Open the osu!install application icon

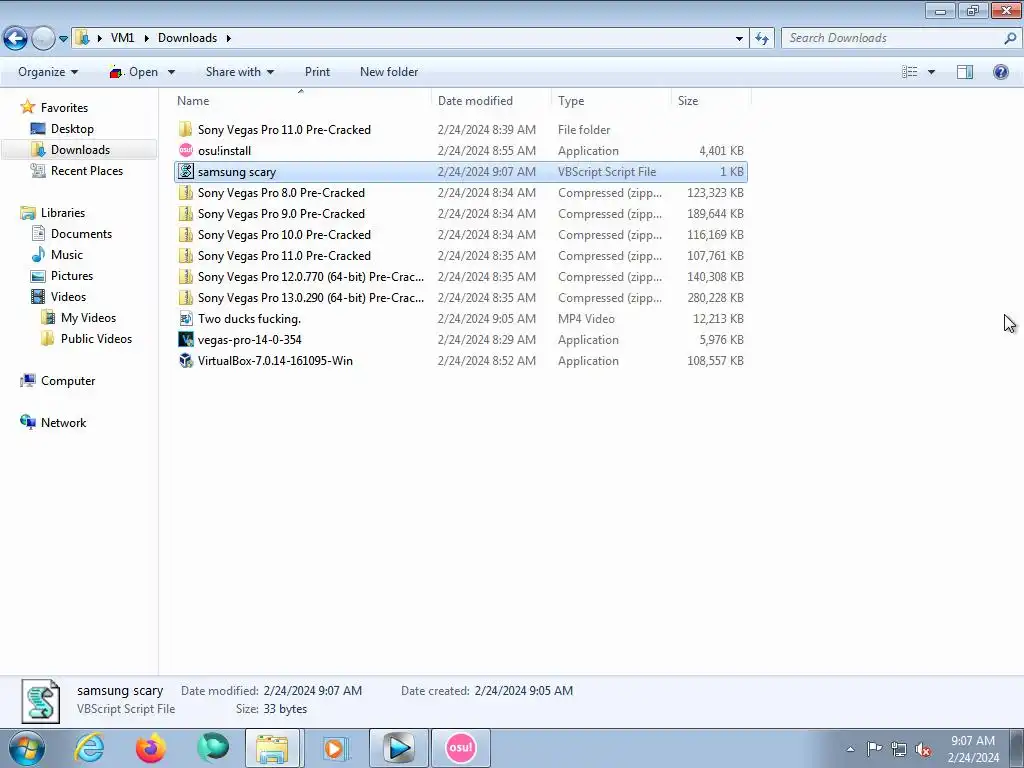(186, 151)
